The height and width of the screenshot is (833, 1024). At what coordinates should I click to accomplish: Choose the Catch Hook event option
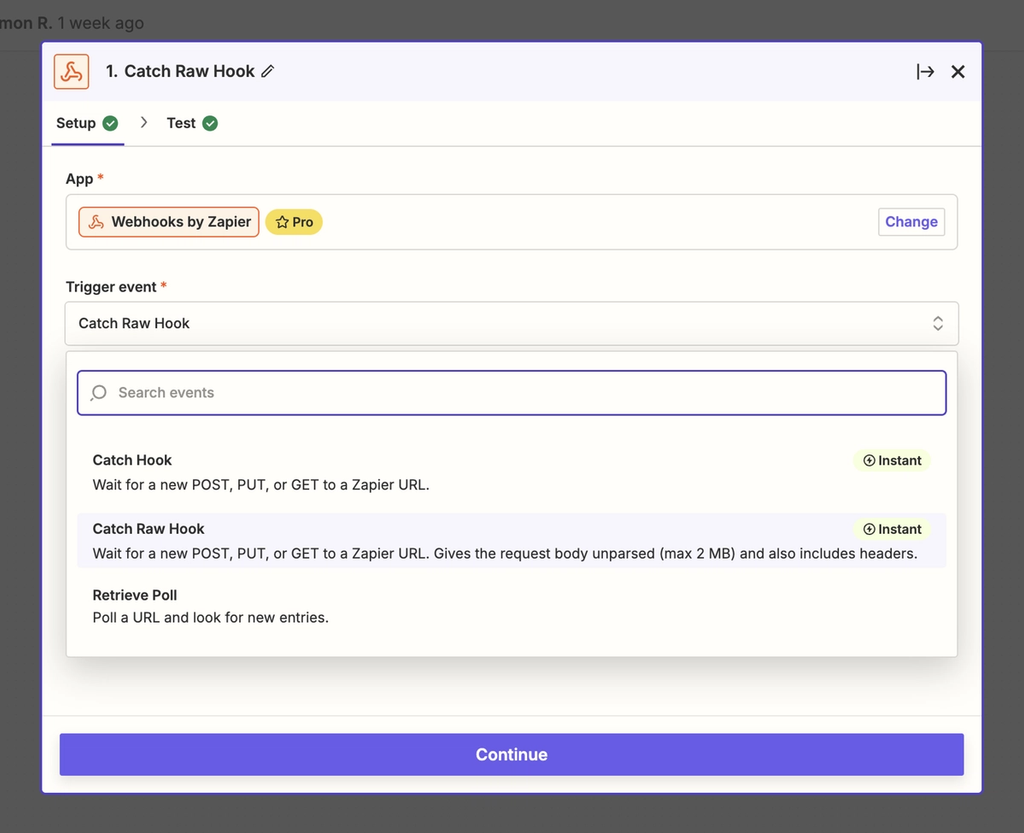(x=511, y=473)
